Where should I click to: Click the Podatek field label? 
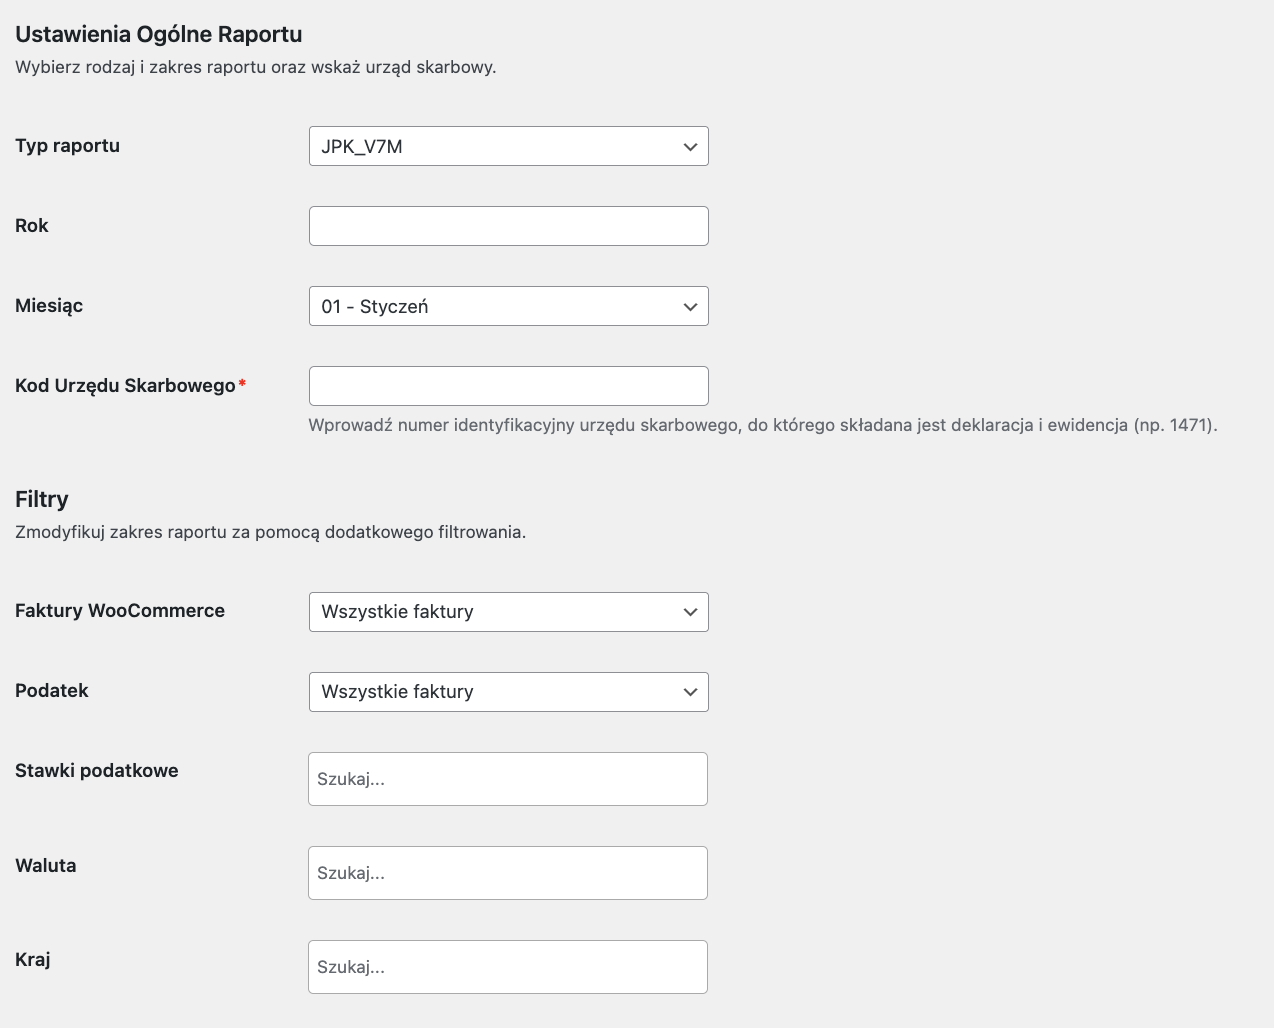tap(52, 691)
